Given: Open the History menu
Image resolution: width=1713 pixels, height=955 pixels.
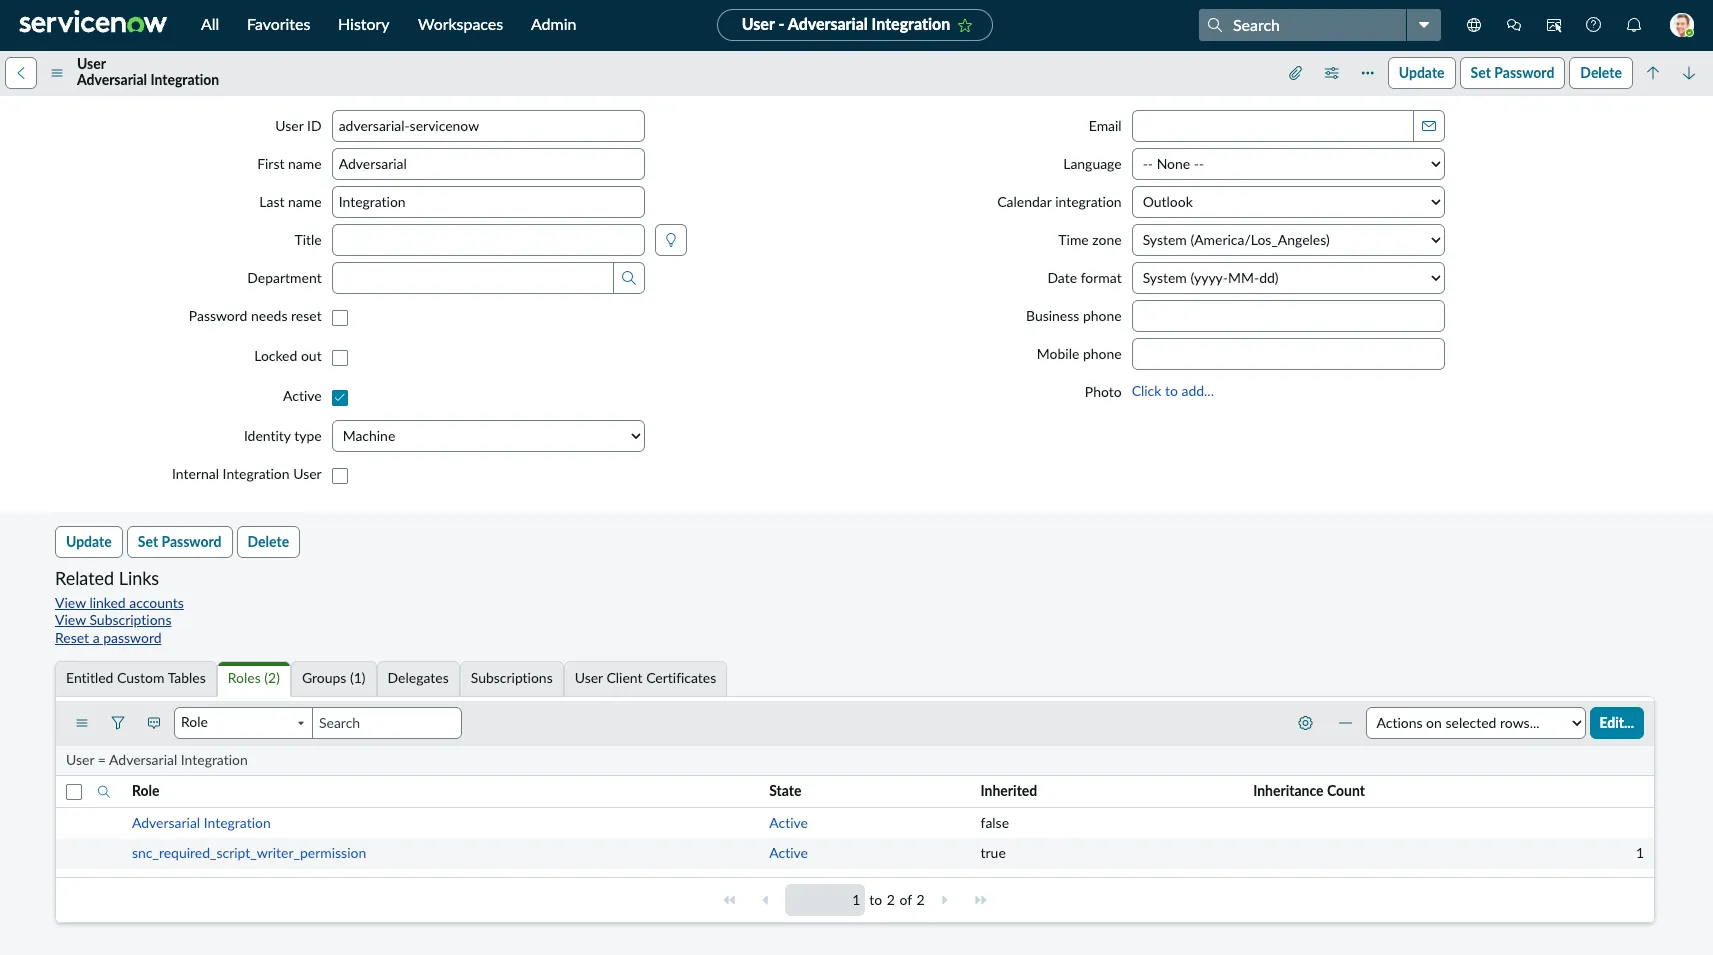Looking at the screenshot, I should [x=363, y=25].
